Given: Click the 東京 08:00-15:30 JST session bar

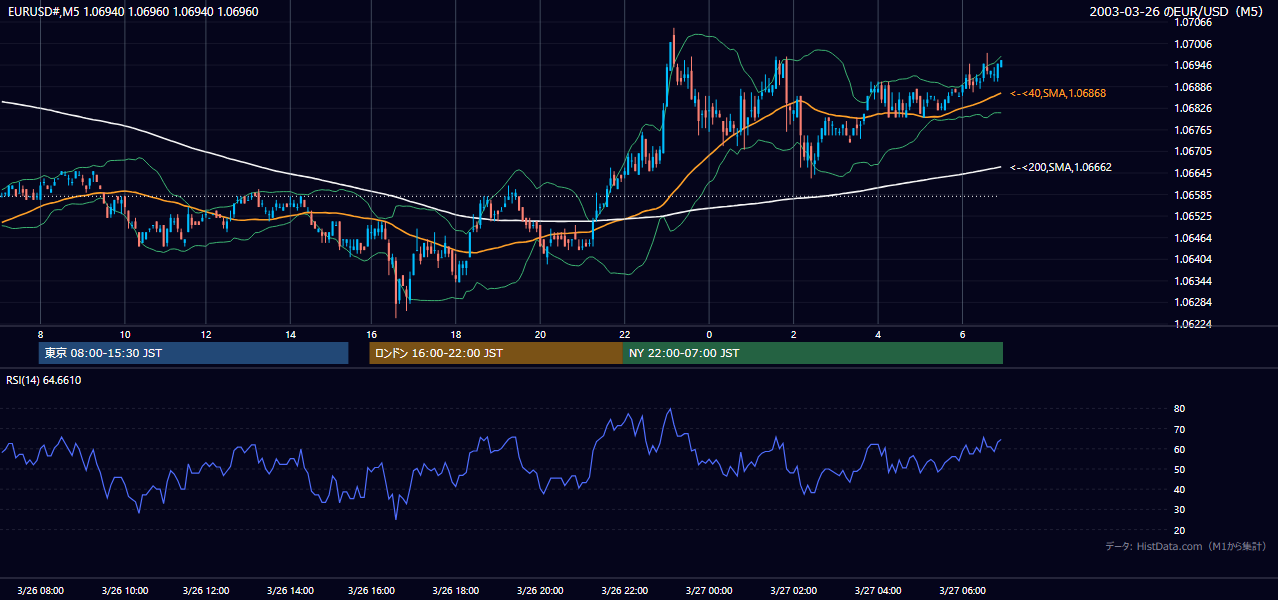Looking at the screenshot, I should [x=193, y=353].
